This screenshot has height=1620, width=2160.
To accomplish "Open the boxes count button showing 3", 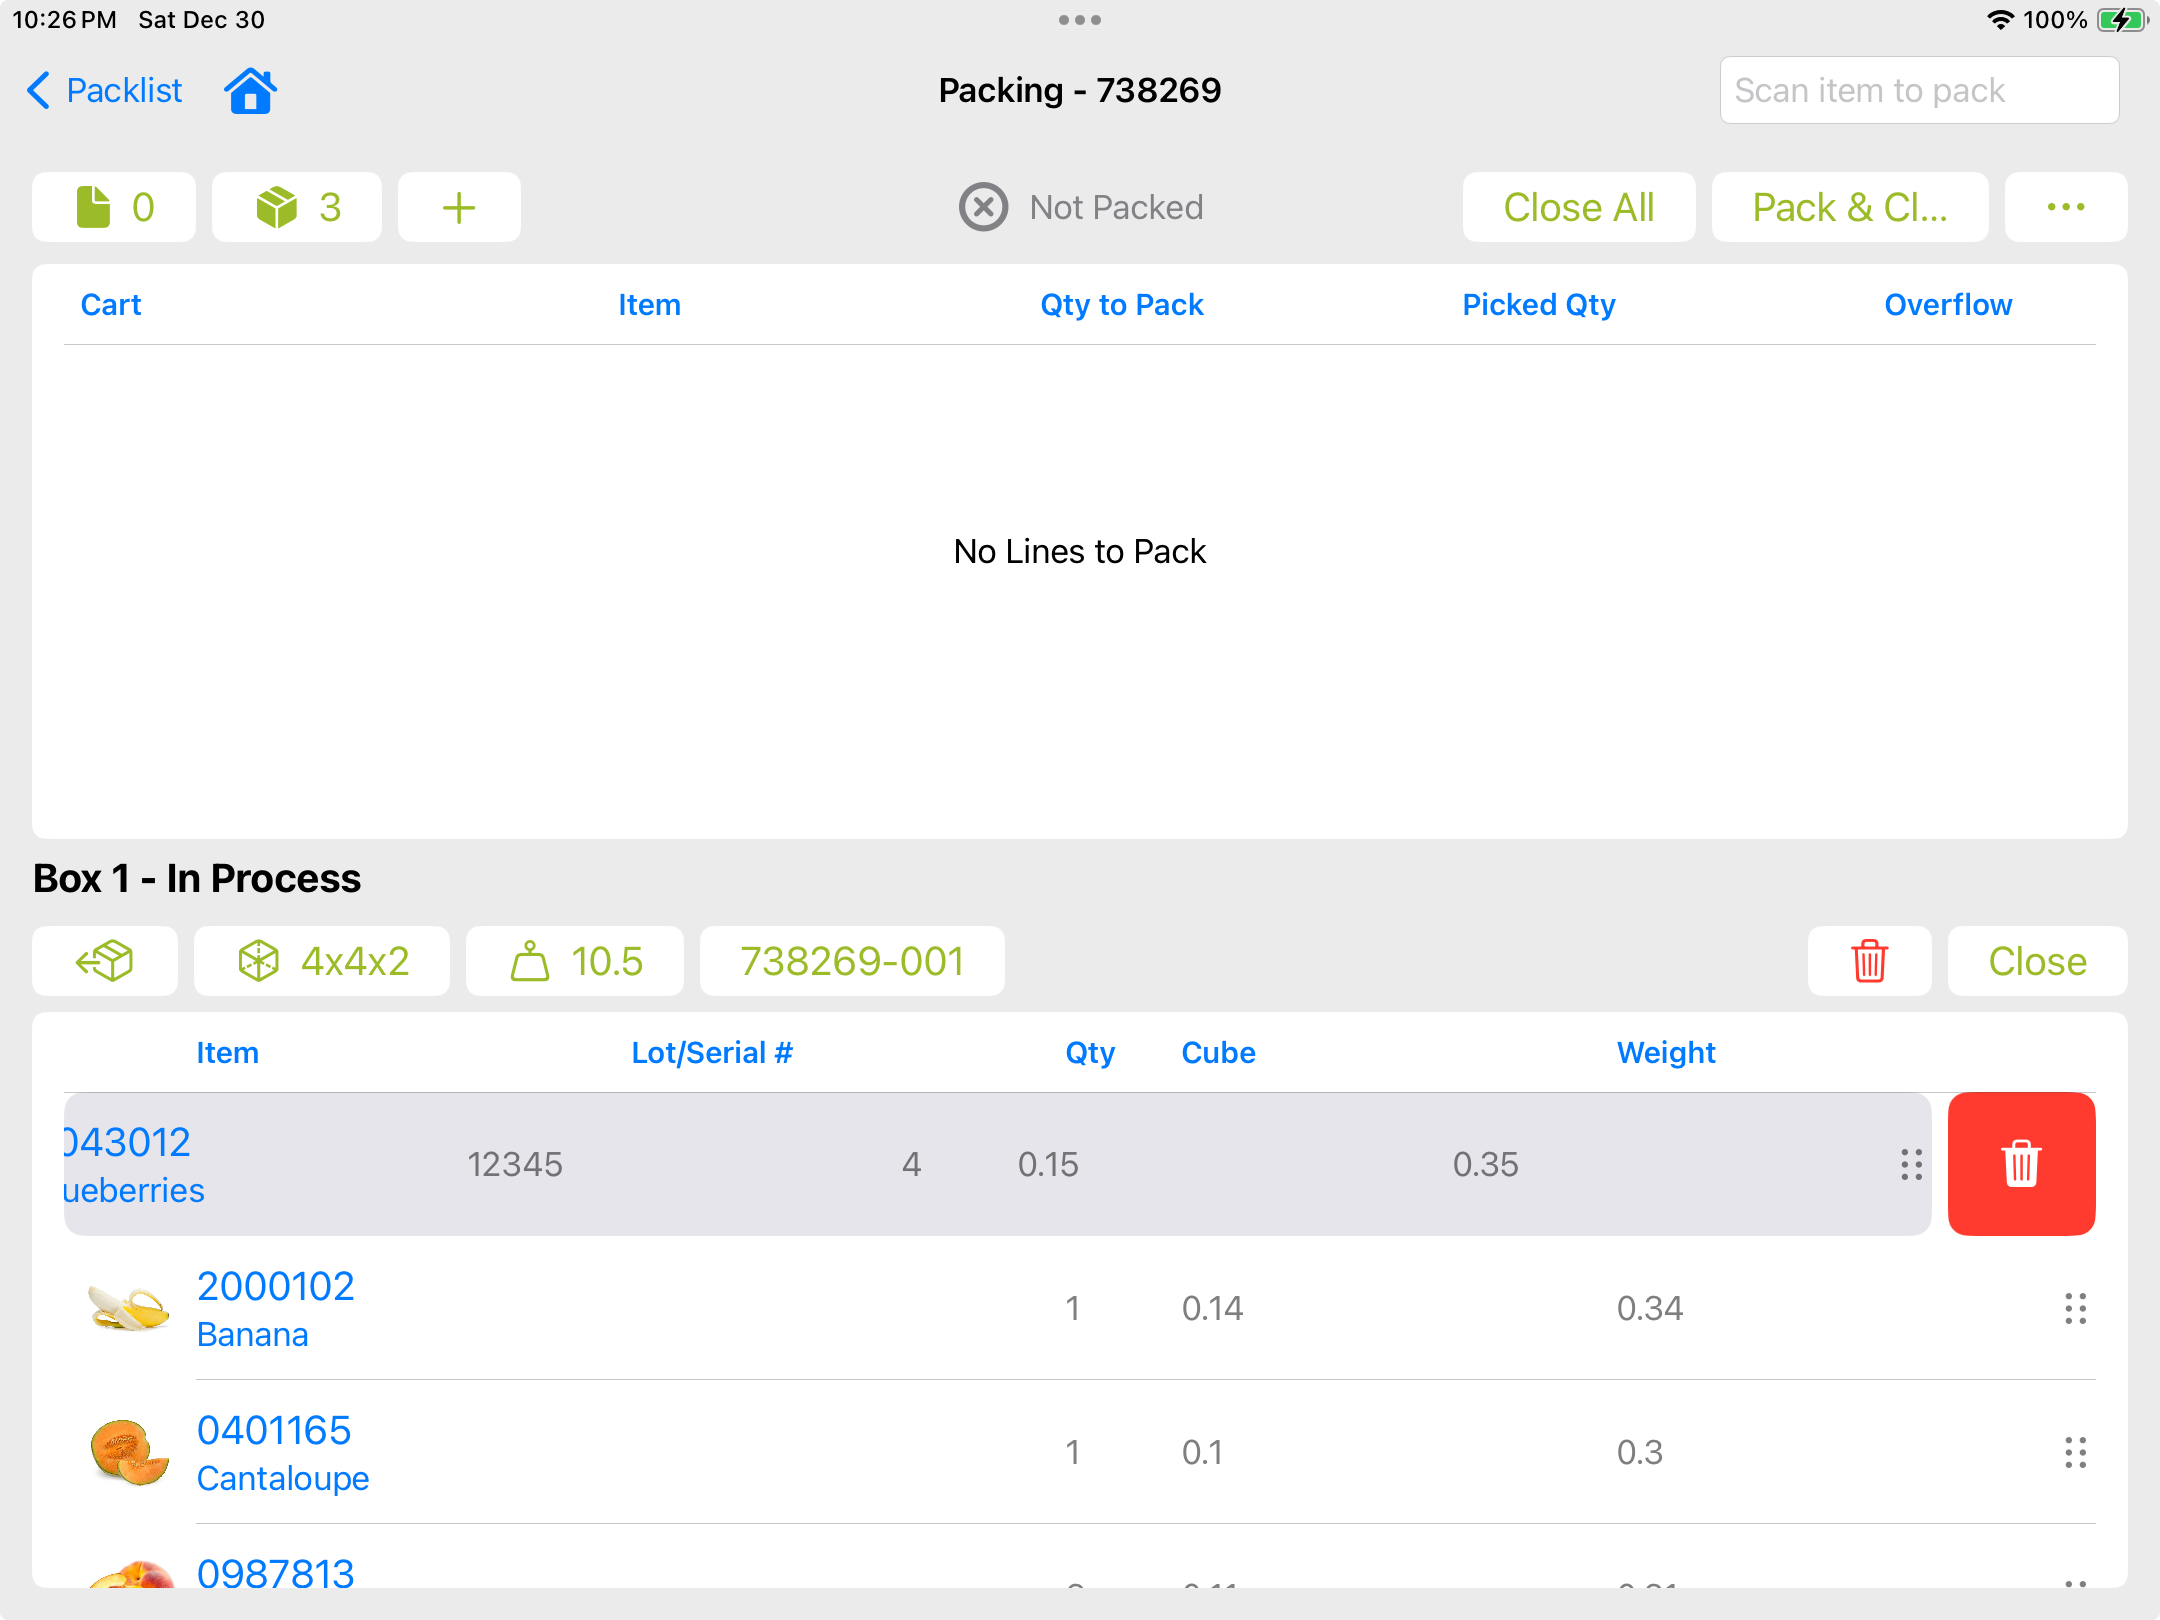I will point(297,207).
